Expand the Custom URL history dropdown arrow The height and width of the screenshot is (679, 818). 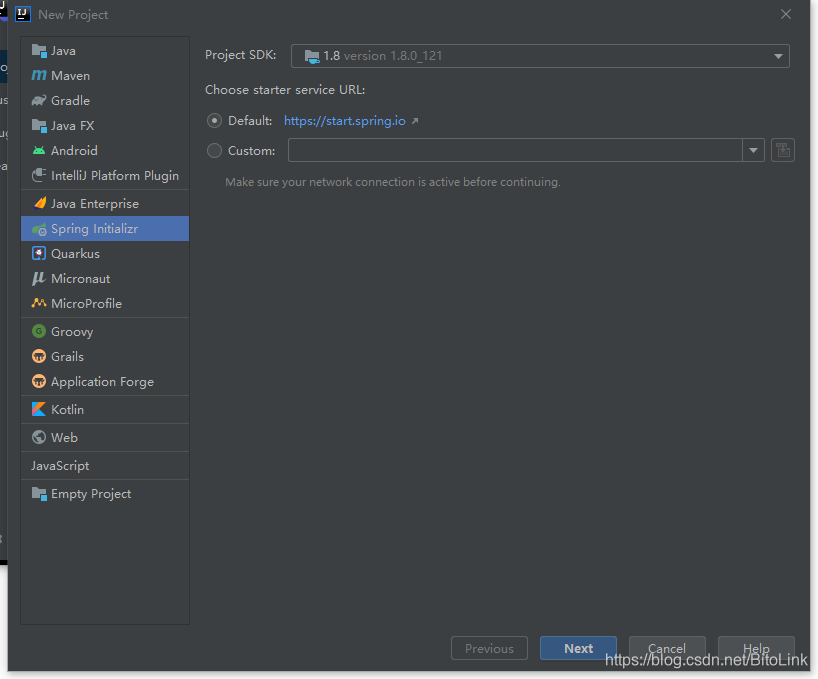[x=753, y=150]
